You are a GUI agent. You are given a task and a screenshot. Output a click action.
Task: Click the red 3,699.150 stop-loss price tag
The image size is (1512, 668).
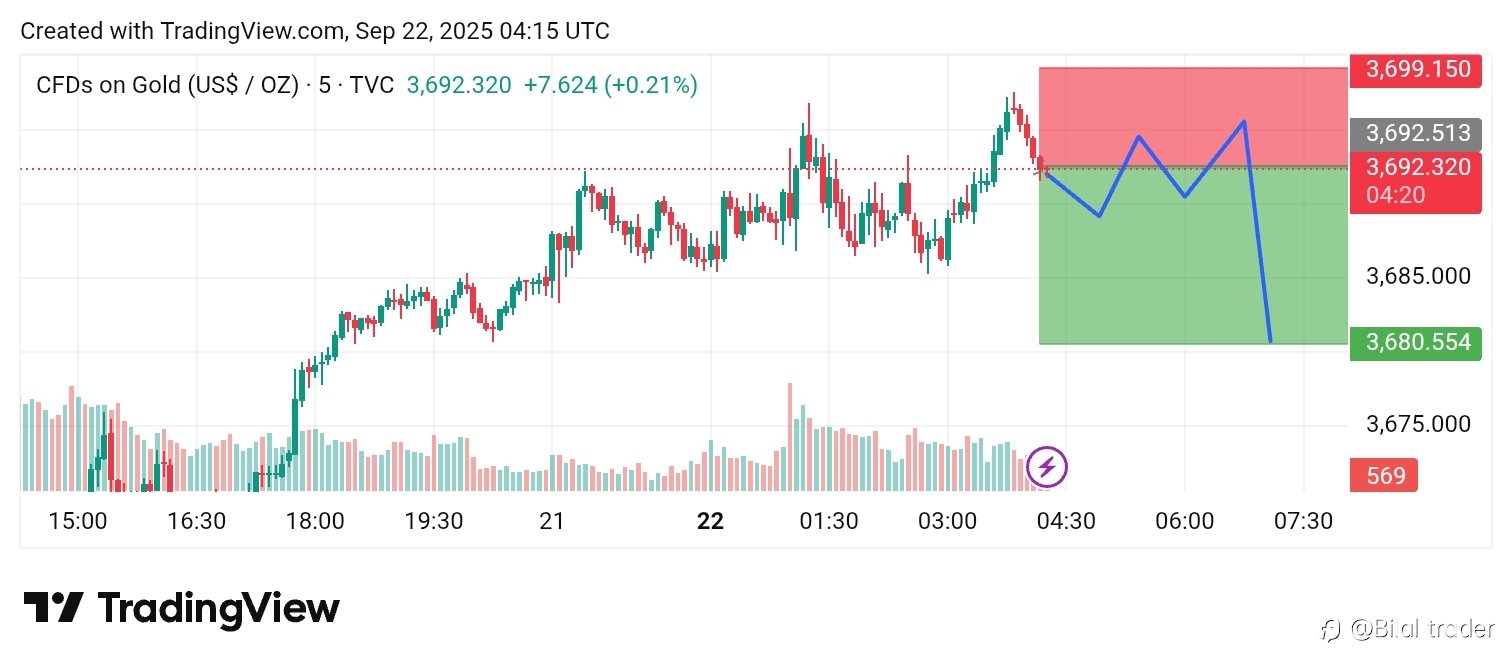pyautogui.click(x=1417, y=69)
